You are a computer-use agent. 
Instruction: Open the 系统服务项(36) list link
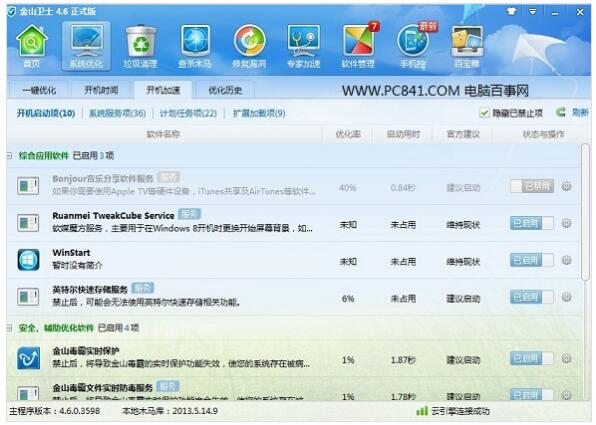pyautogui.click(x=117, y=113)
